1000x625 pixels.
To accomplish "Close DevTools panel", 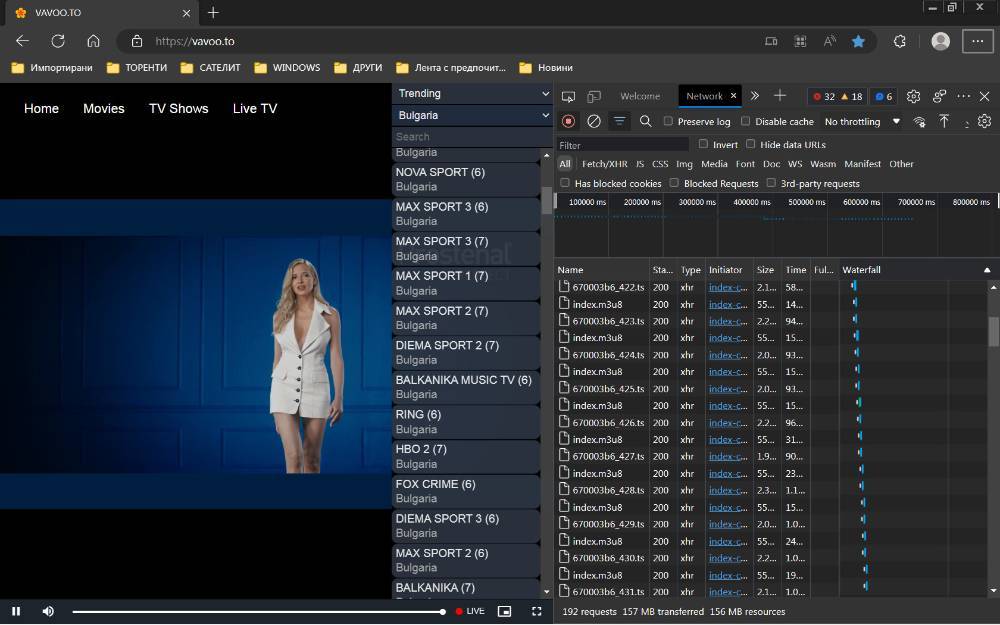I will [x=984, y=96].
